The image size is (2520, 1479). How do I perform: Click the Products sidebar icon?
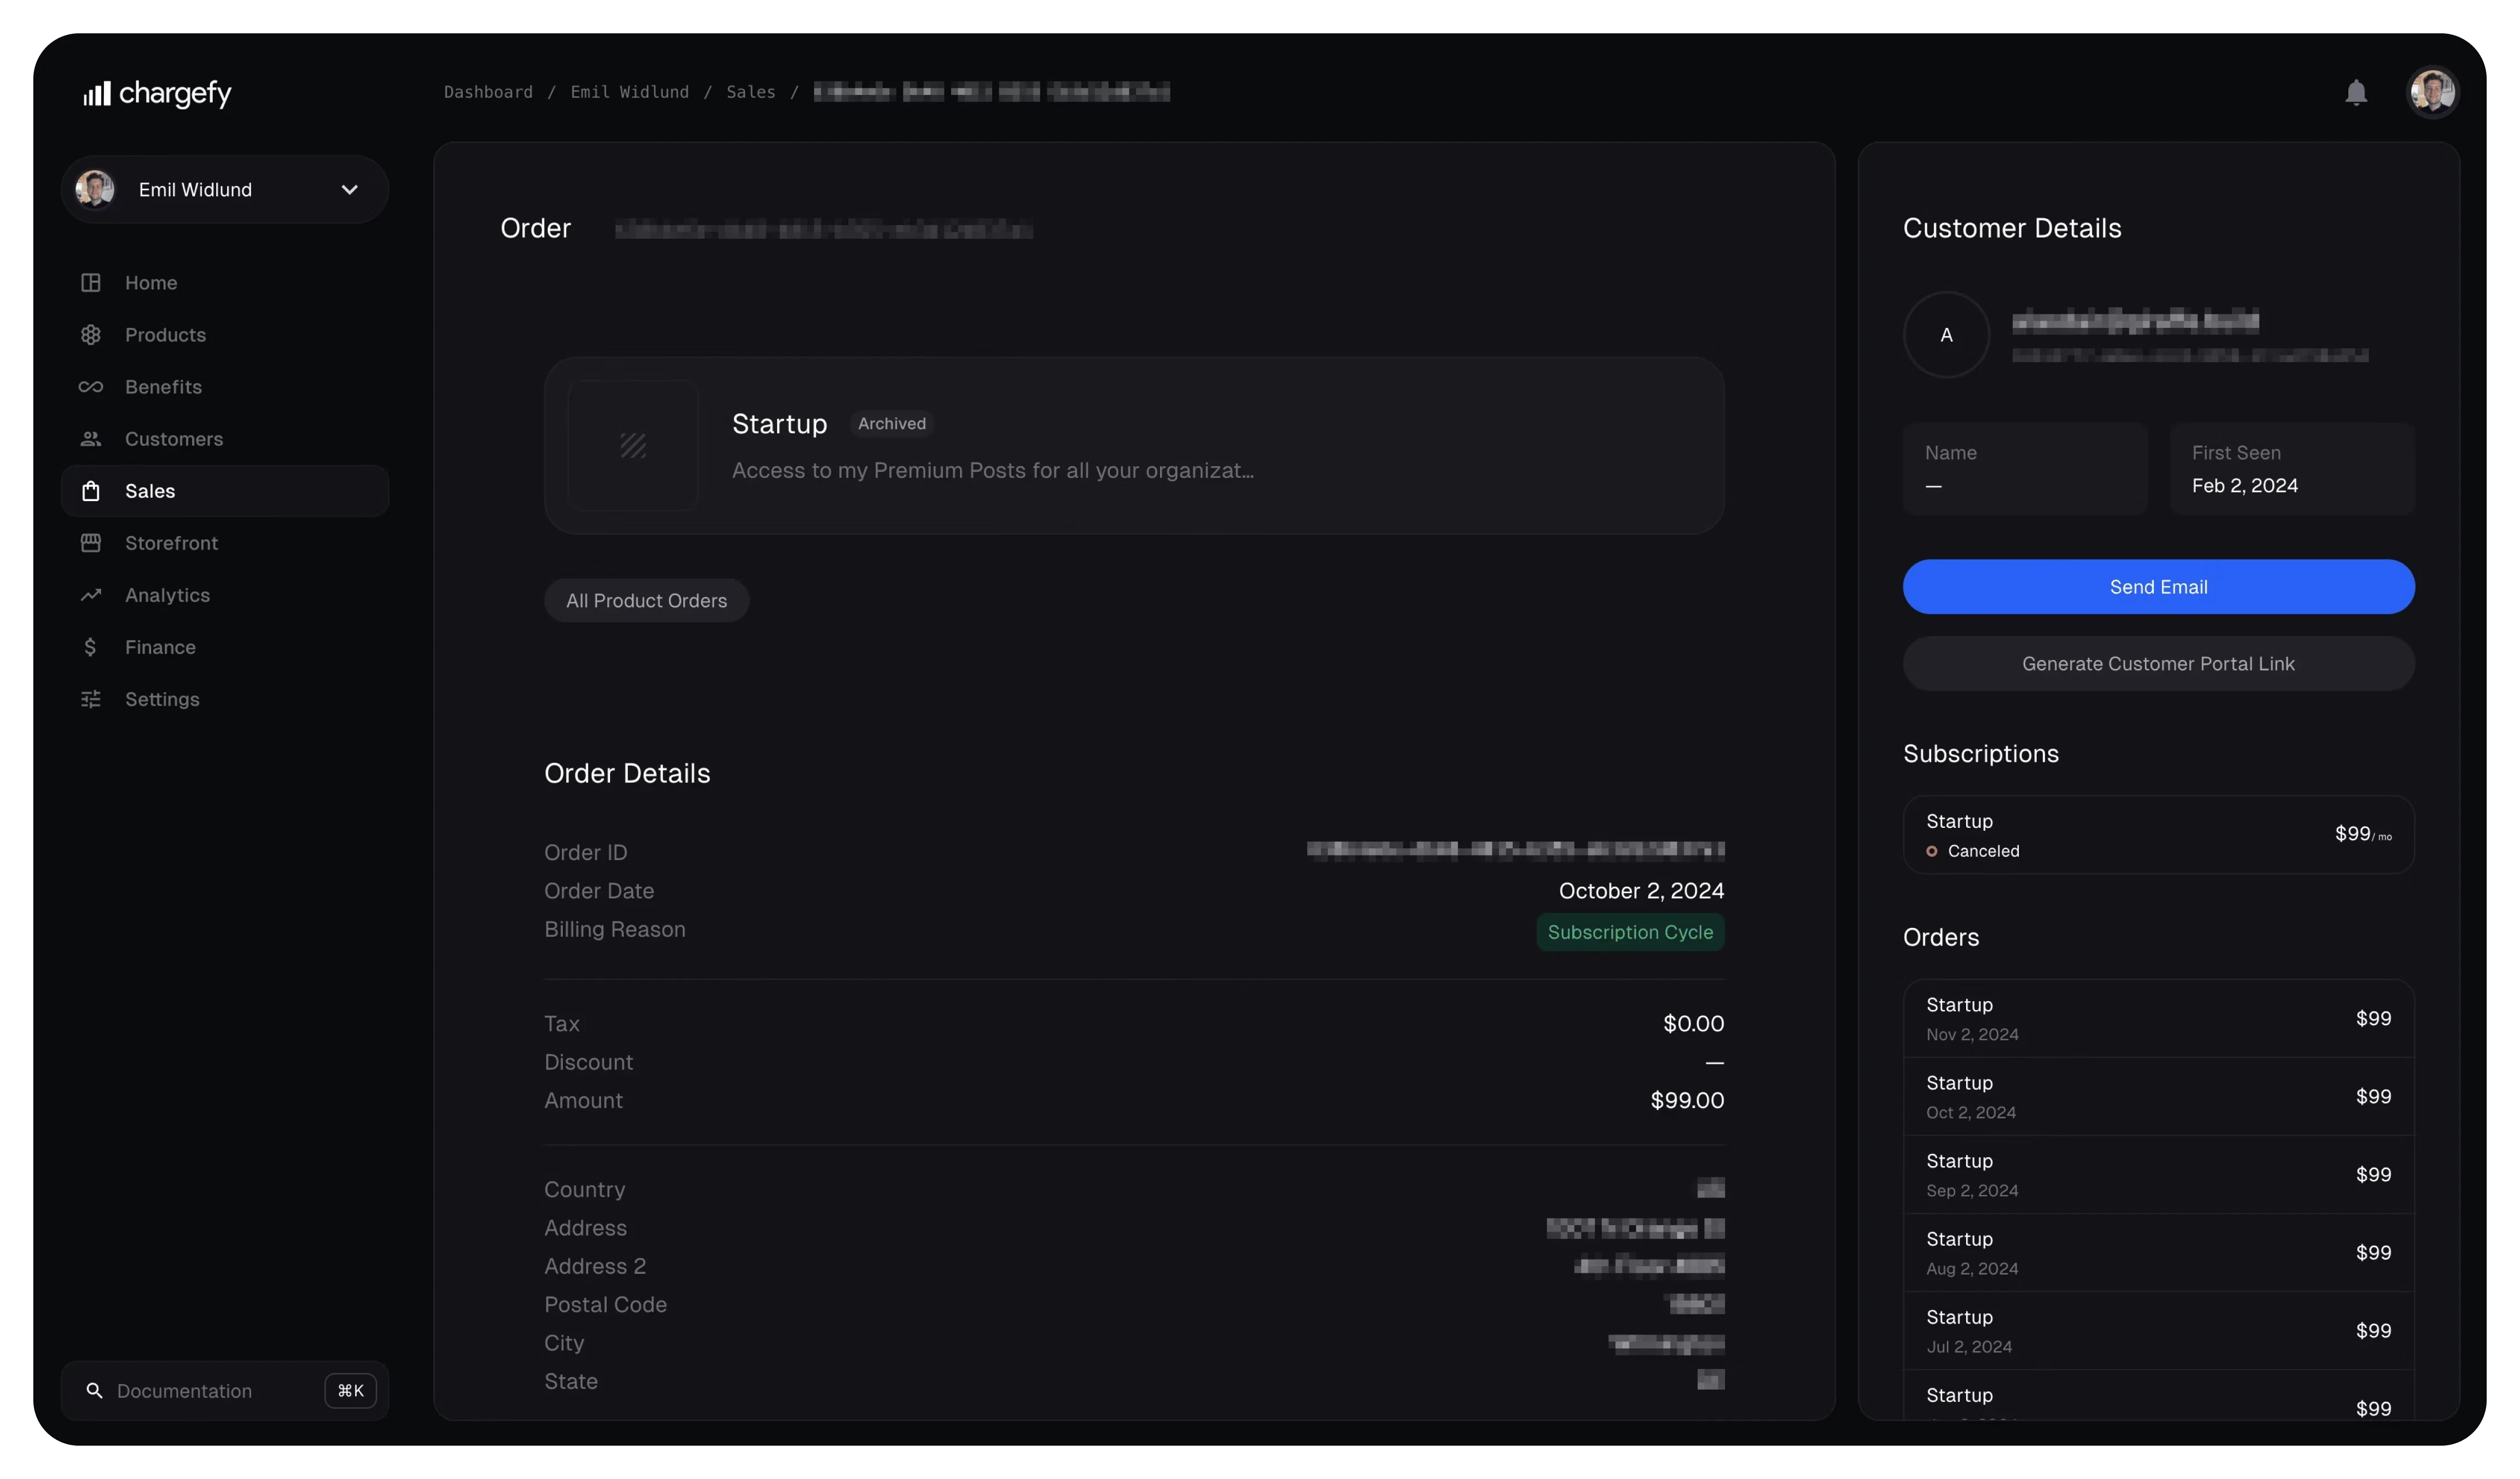click(x=91, y=335)
